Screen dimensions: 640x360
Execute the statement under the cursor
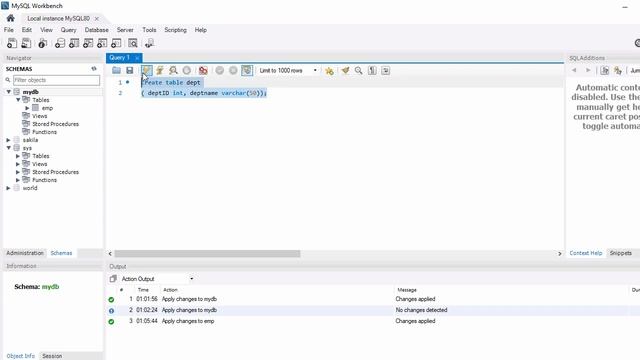click(x=160, y=71)
